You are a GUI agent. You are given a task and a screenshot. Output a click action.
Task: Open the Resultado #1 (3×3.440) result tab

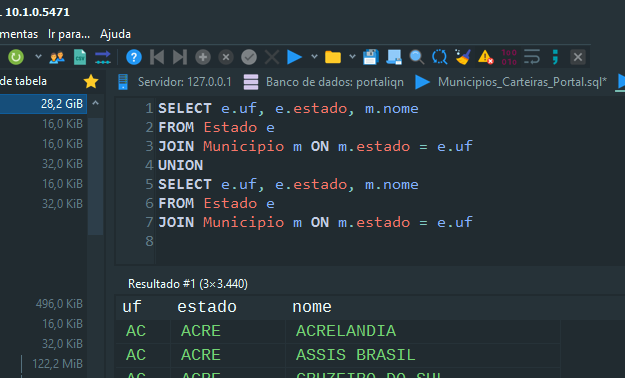[x=188, y=284]
